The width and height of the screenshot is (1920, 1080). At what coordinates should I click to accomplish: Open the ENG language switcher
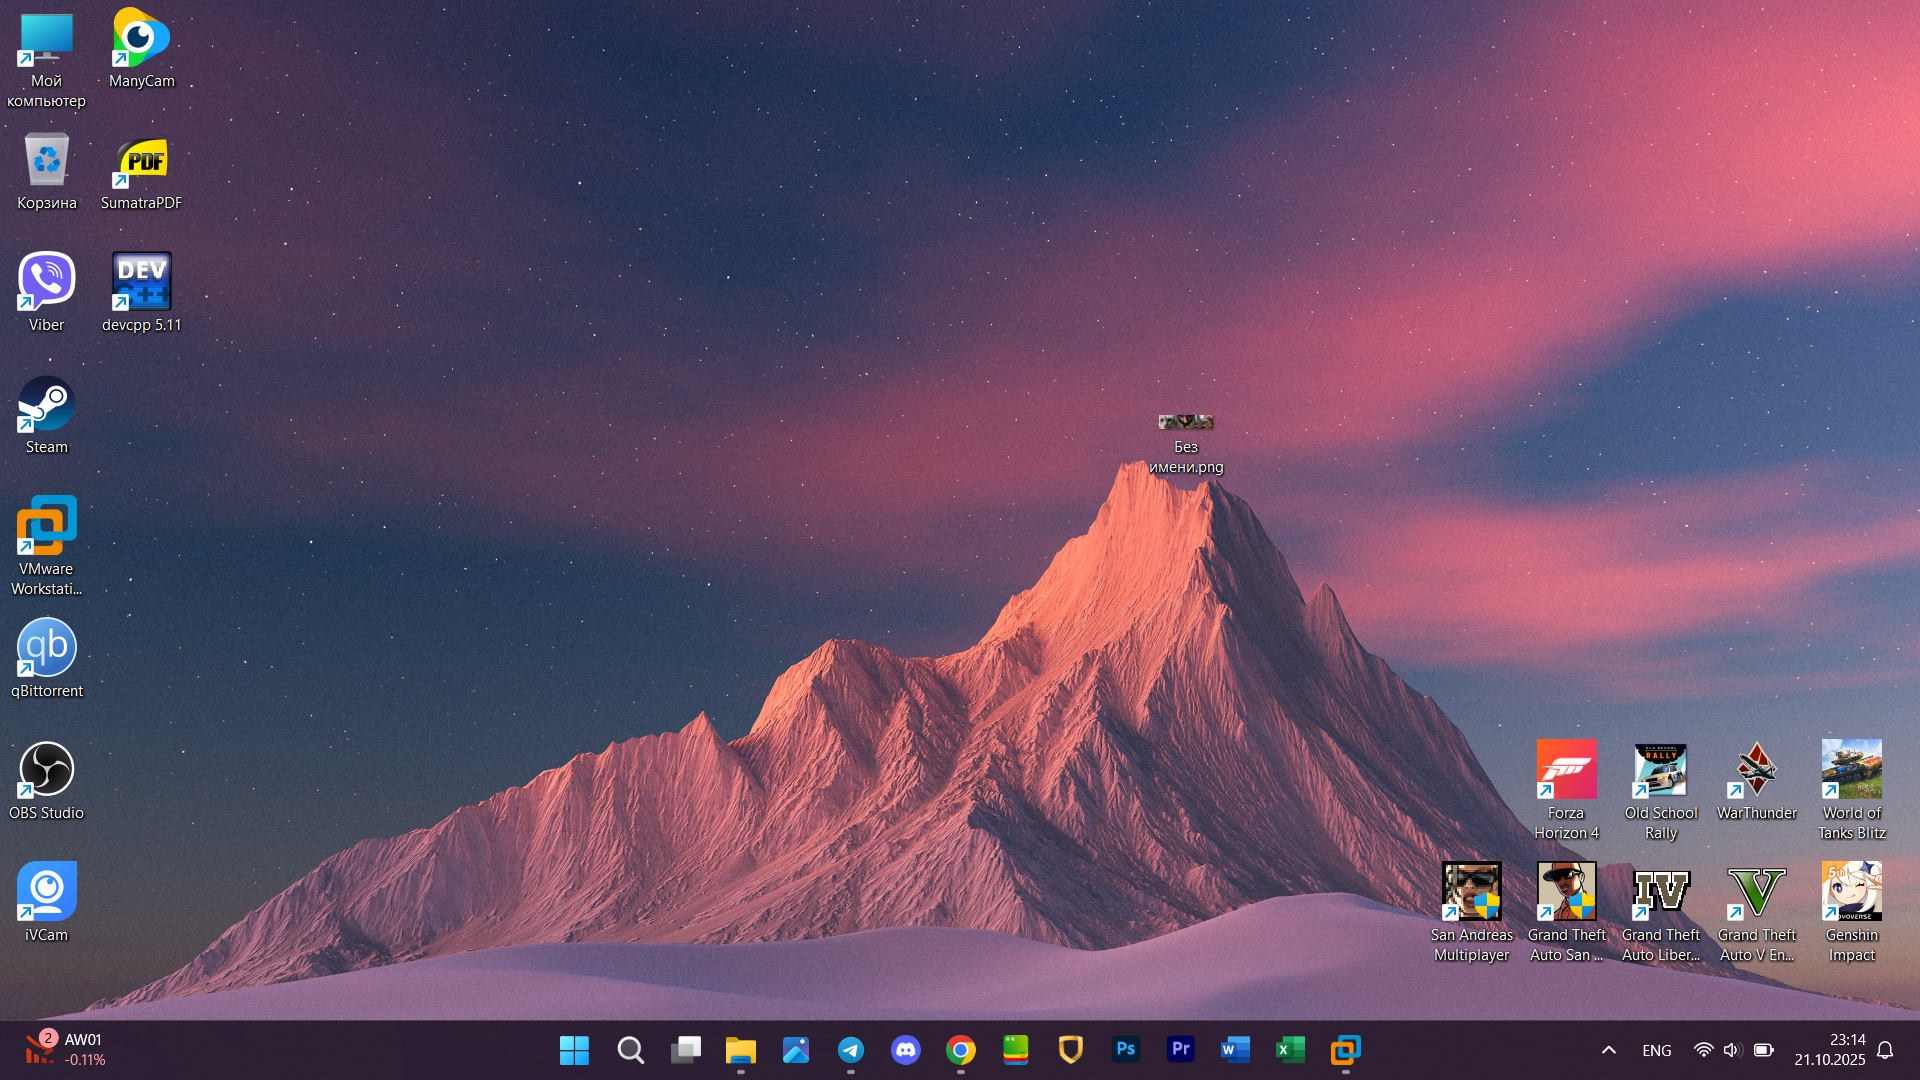(1656, 1050)
